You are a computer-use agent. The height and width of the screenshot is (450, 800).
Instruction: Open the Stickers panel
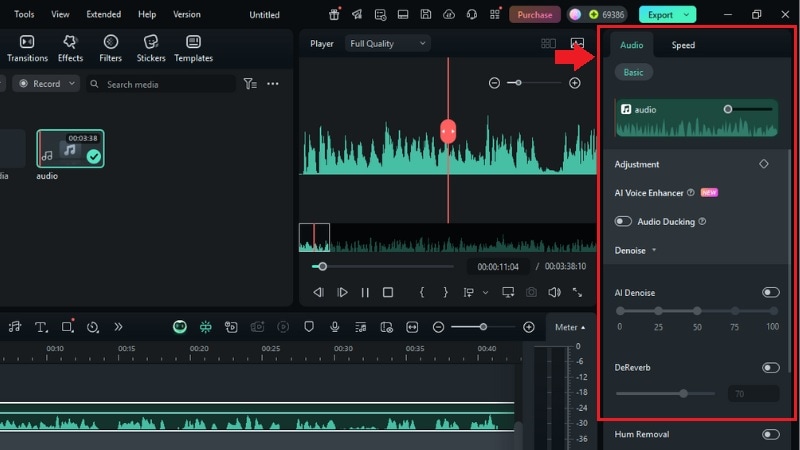pyautogui.click(x=151, y=48)
